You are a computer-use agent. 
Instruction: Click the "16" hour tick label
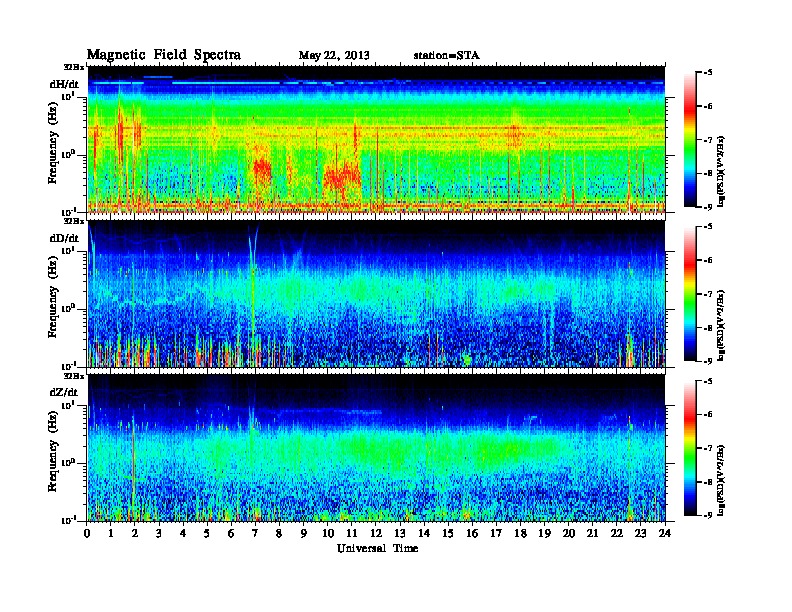click(472, 533)
